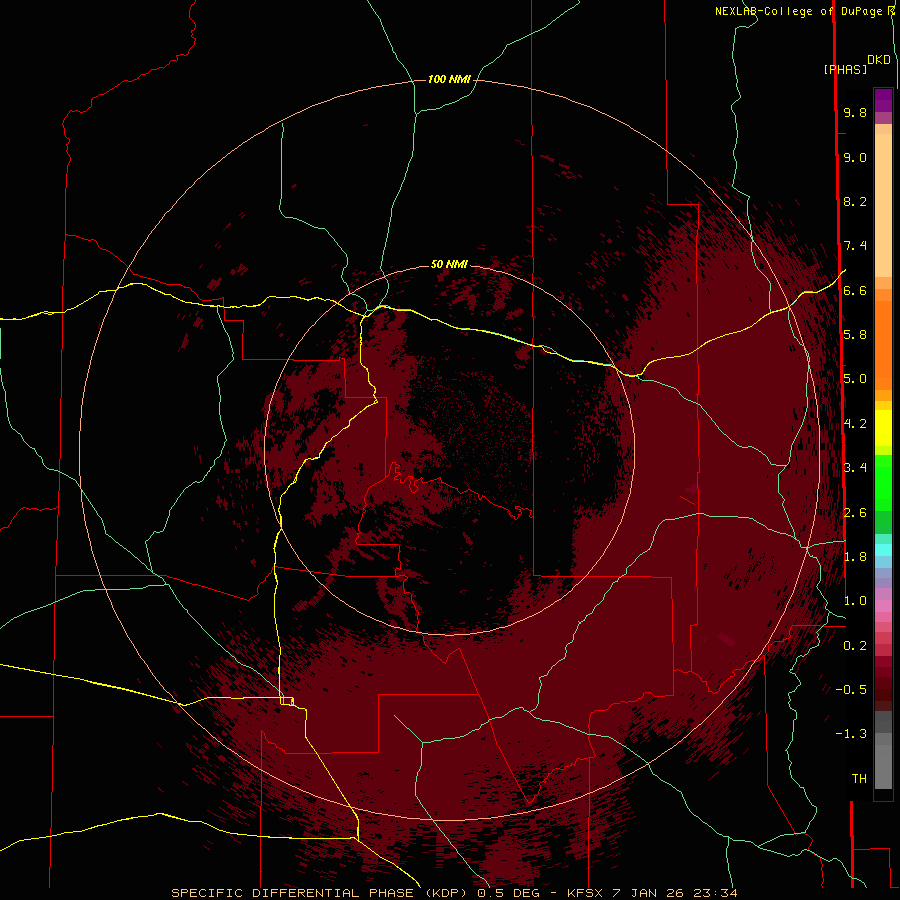
Task: Click the 5.8 scale value
Action: click(855, 335)
